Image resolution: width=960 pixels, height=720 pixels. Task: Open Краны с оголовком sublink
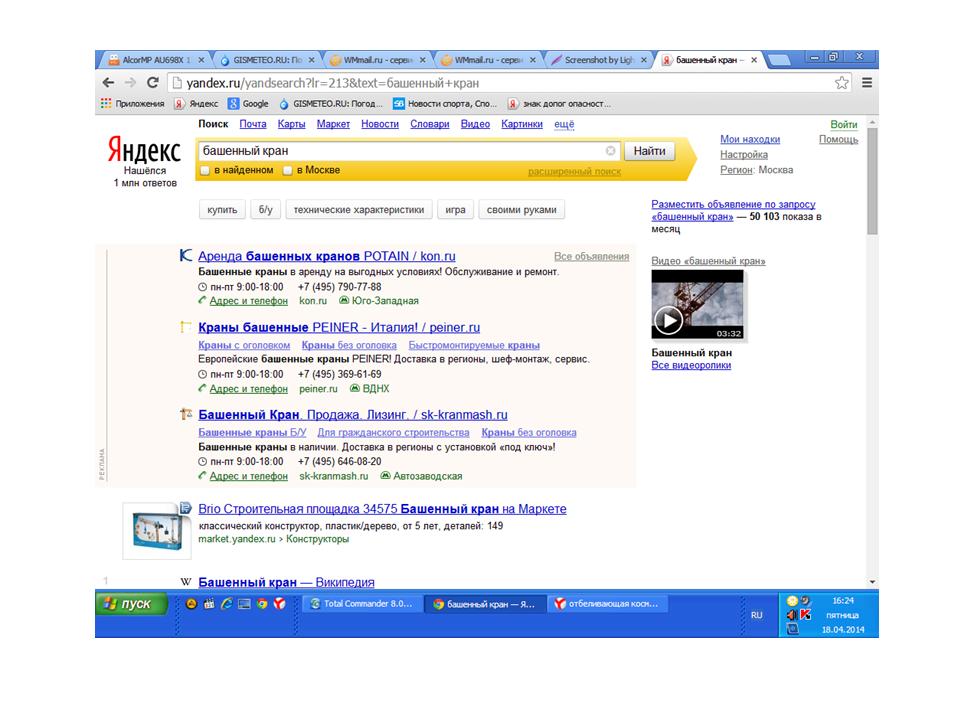coord(244,345)
